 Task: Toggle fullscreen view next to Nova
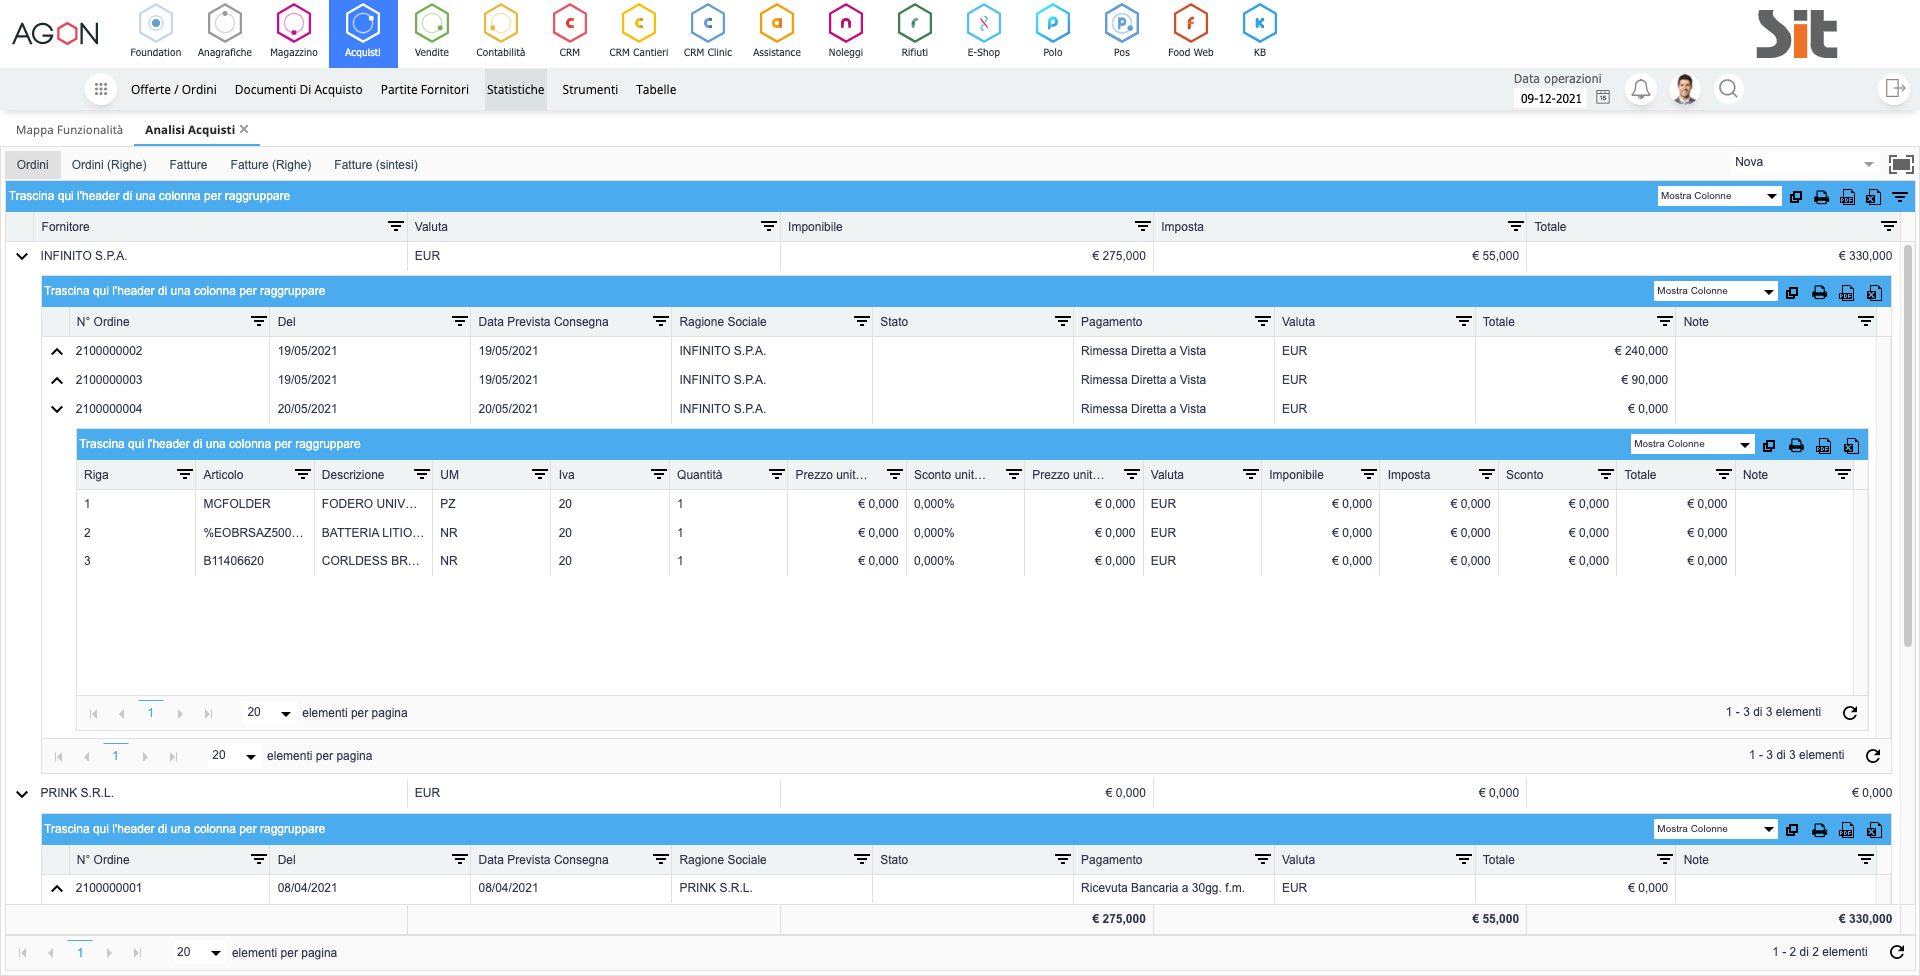point(1901,164)
